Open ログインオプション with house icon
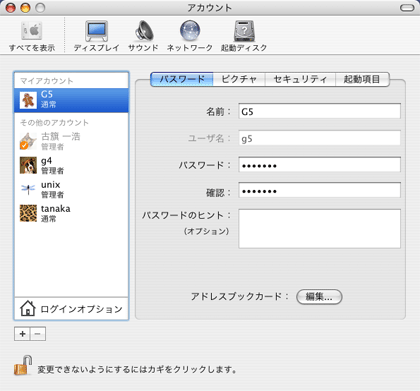420x391 pixels. pyautogui.click(x=71, y=309)
